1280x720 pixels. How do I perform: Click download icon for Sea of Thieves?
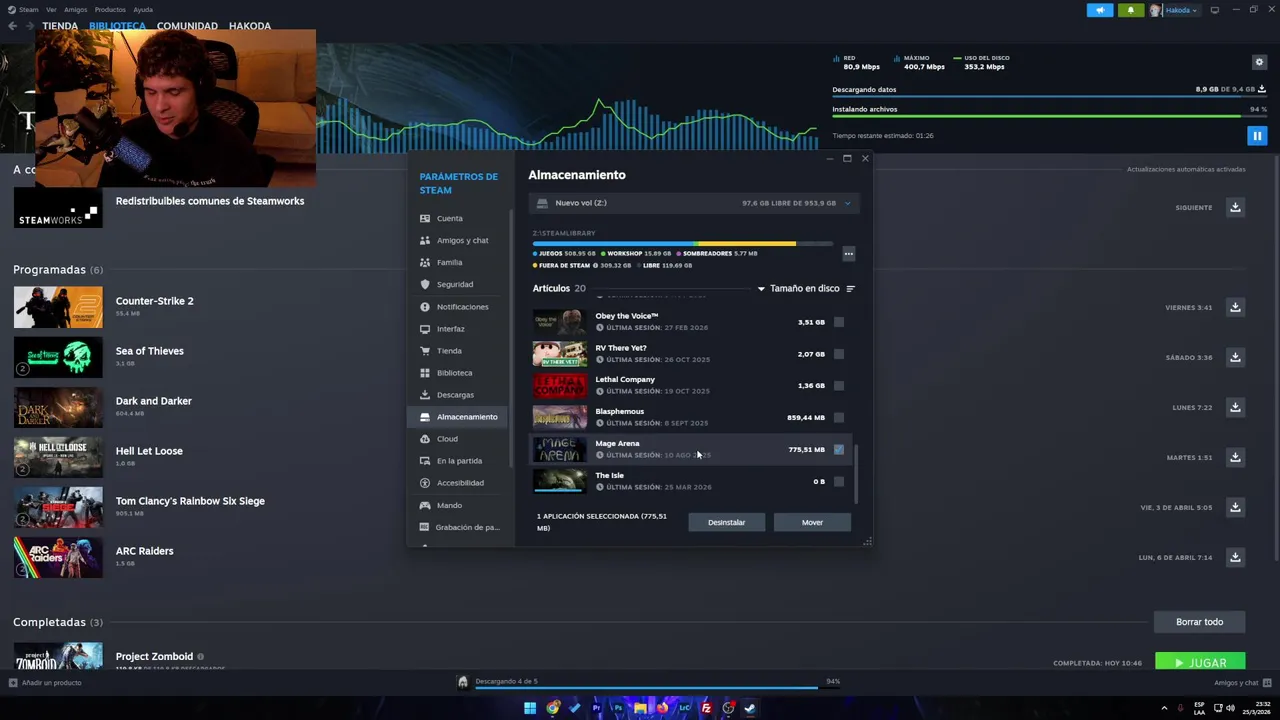pyautogui.click(x=1235, y=357)
